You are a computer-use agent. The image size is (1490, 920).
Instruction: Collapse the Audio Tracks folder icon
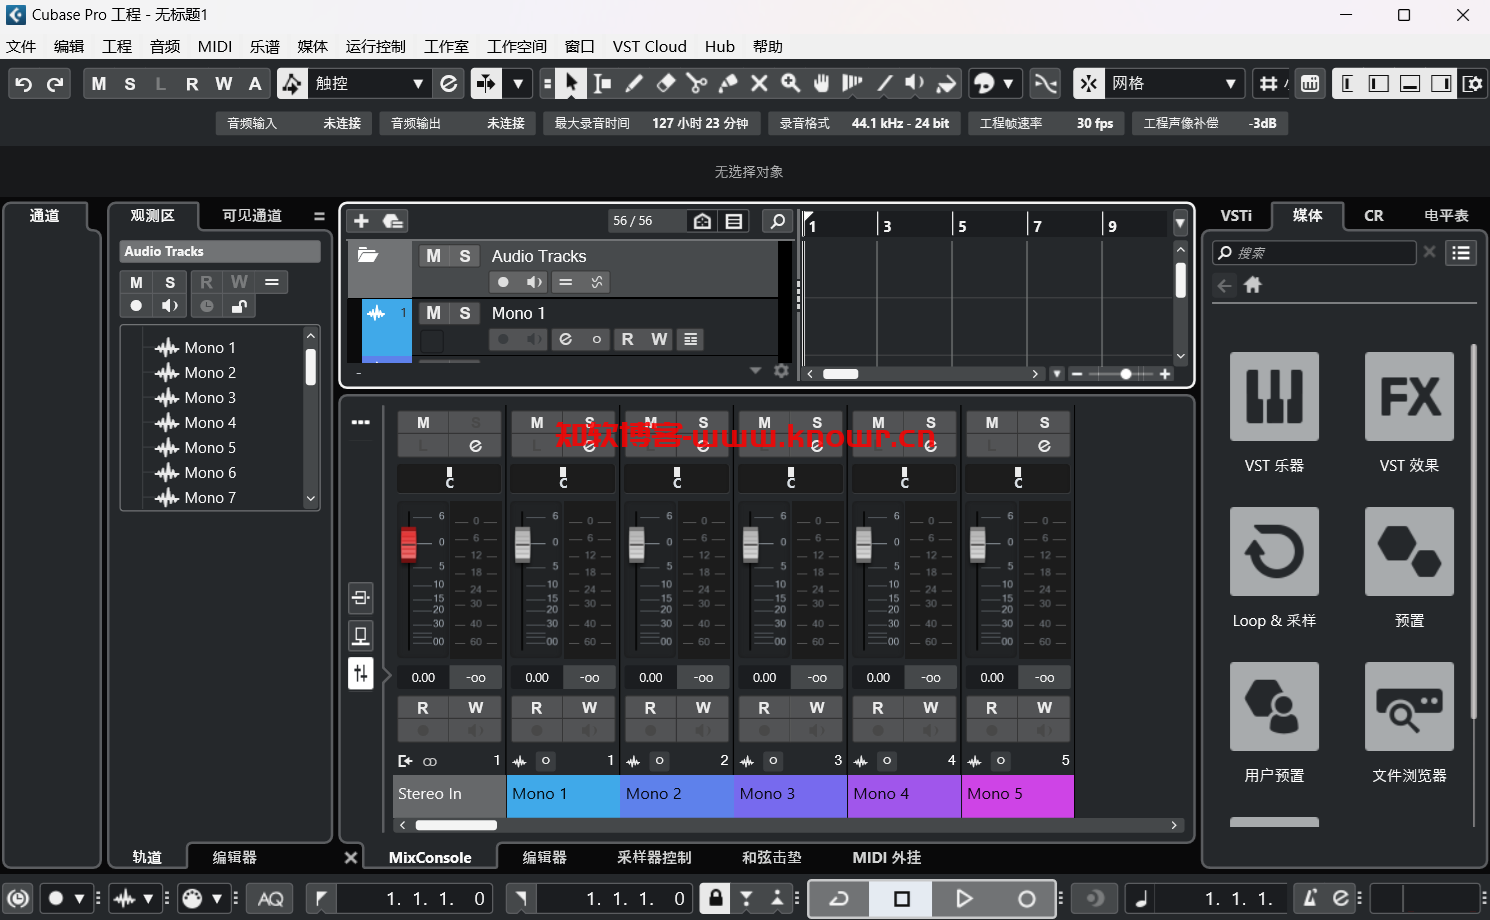tap(368, 256)
